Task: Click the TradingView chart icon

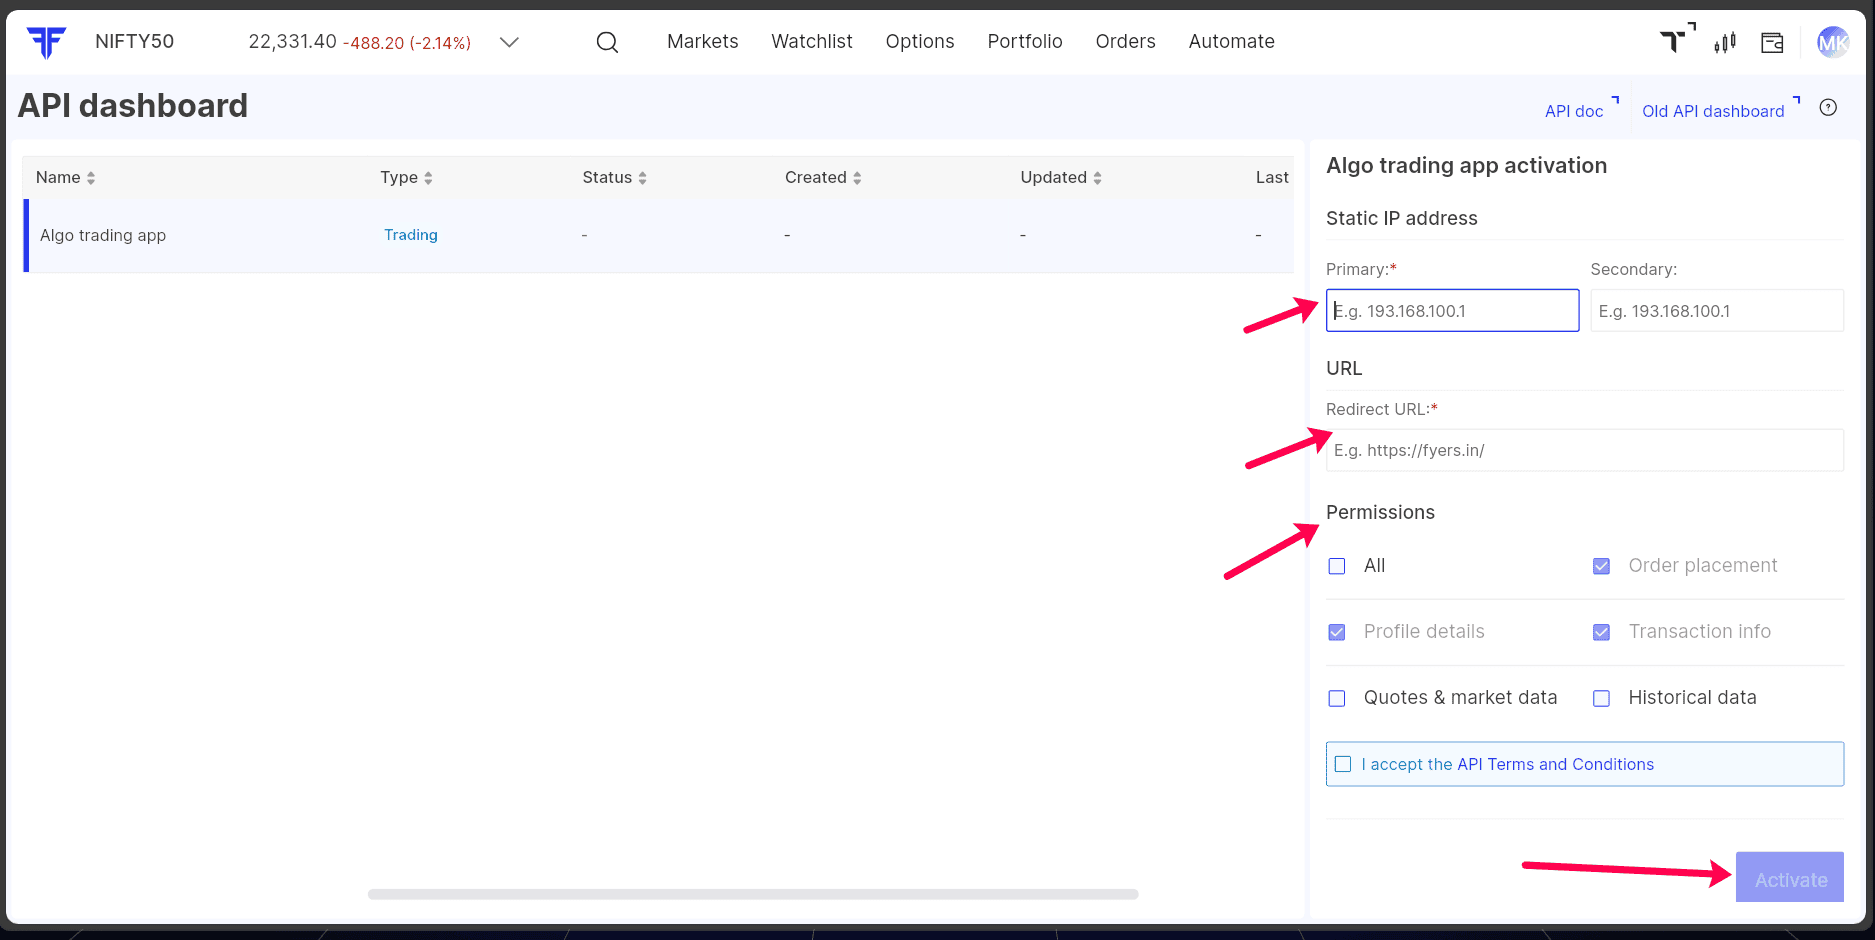Action: (x=1675, y=41)
